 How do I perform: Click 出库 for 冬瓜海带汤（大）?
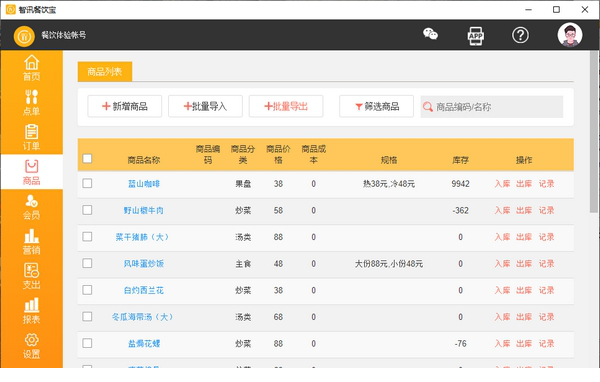(x=524, y=317)
